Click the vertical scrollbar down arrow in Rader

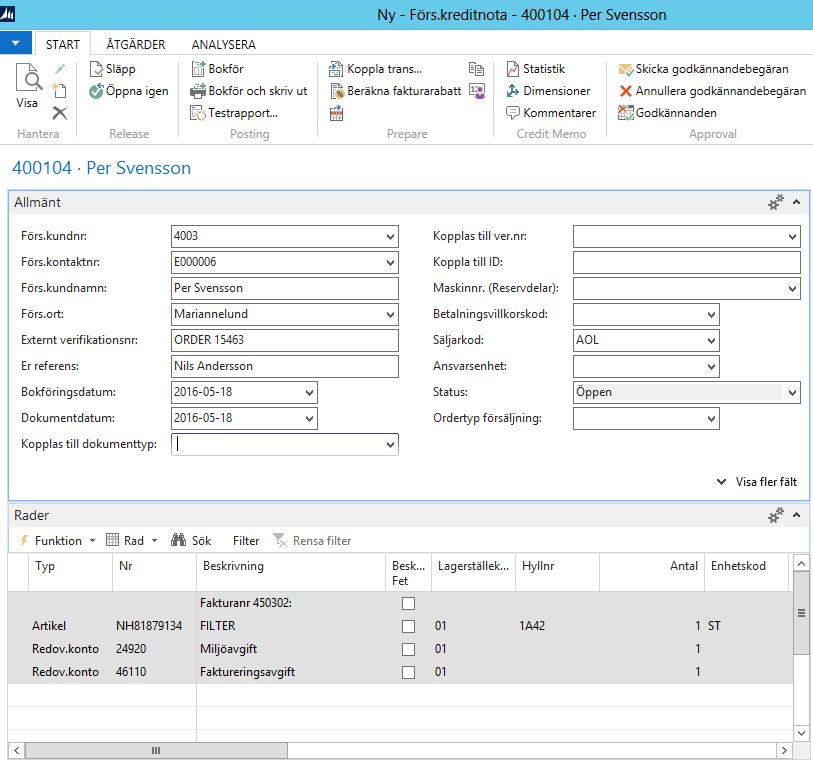pos(801,733)
